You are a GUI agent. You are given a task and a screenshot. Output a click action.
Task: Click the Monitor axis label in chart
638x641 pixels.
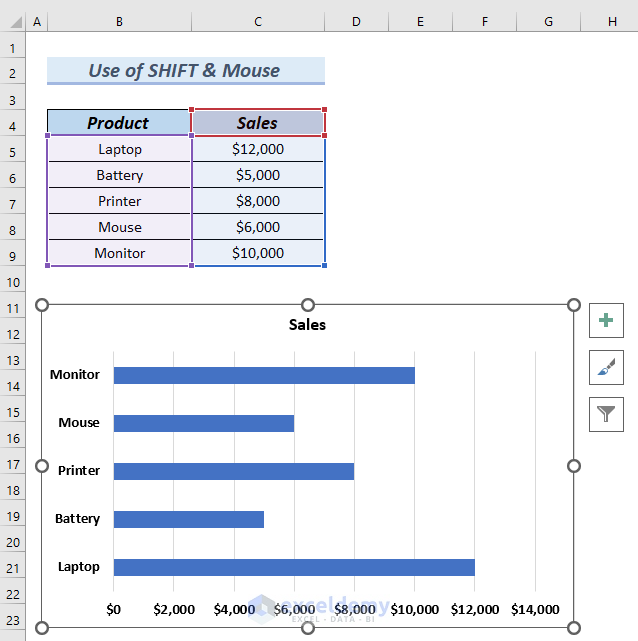75,374
